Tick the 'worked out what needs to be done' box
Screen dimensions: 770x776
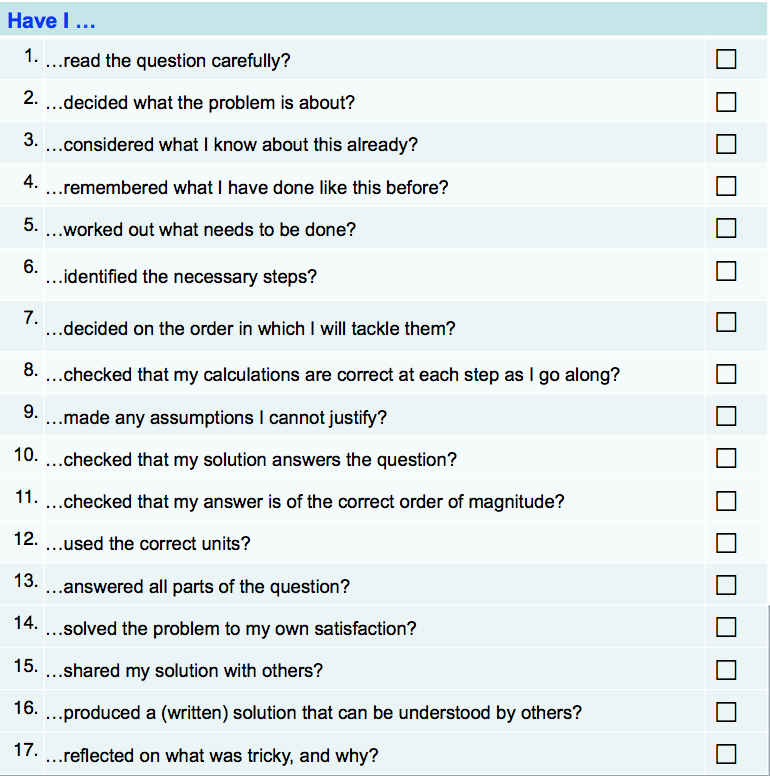click(726, 229)
